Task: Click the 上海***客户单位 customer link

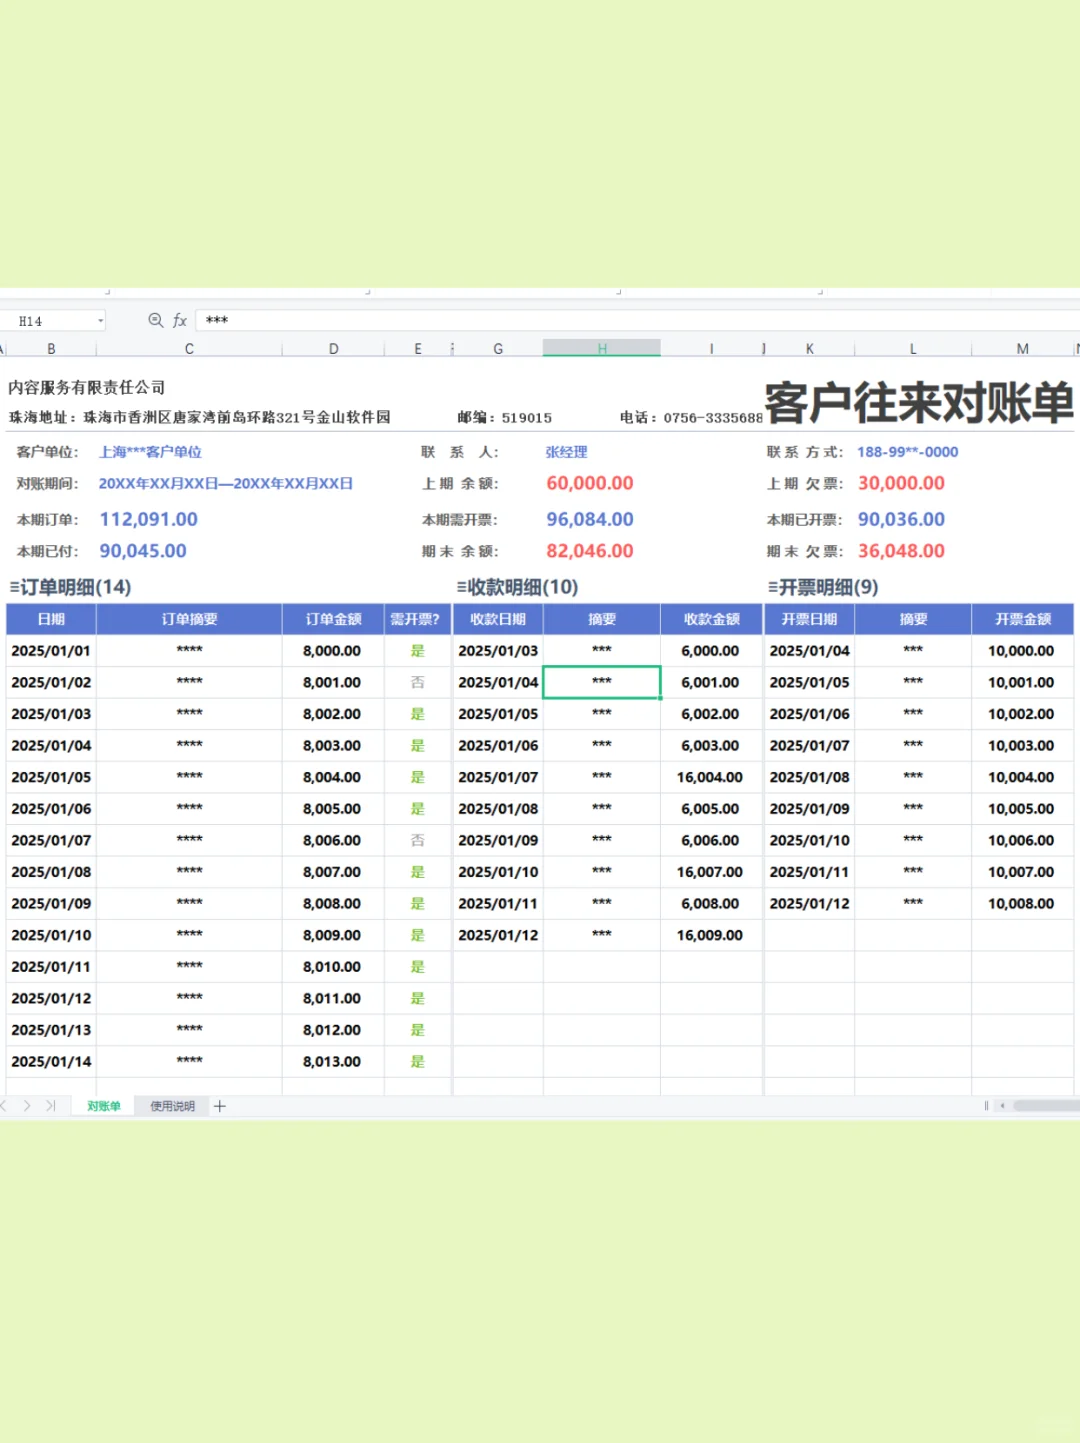Action: [150, 452]
